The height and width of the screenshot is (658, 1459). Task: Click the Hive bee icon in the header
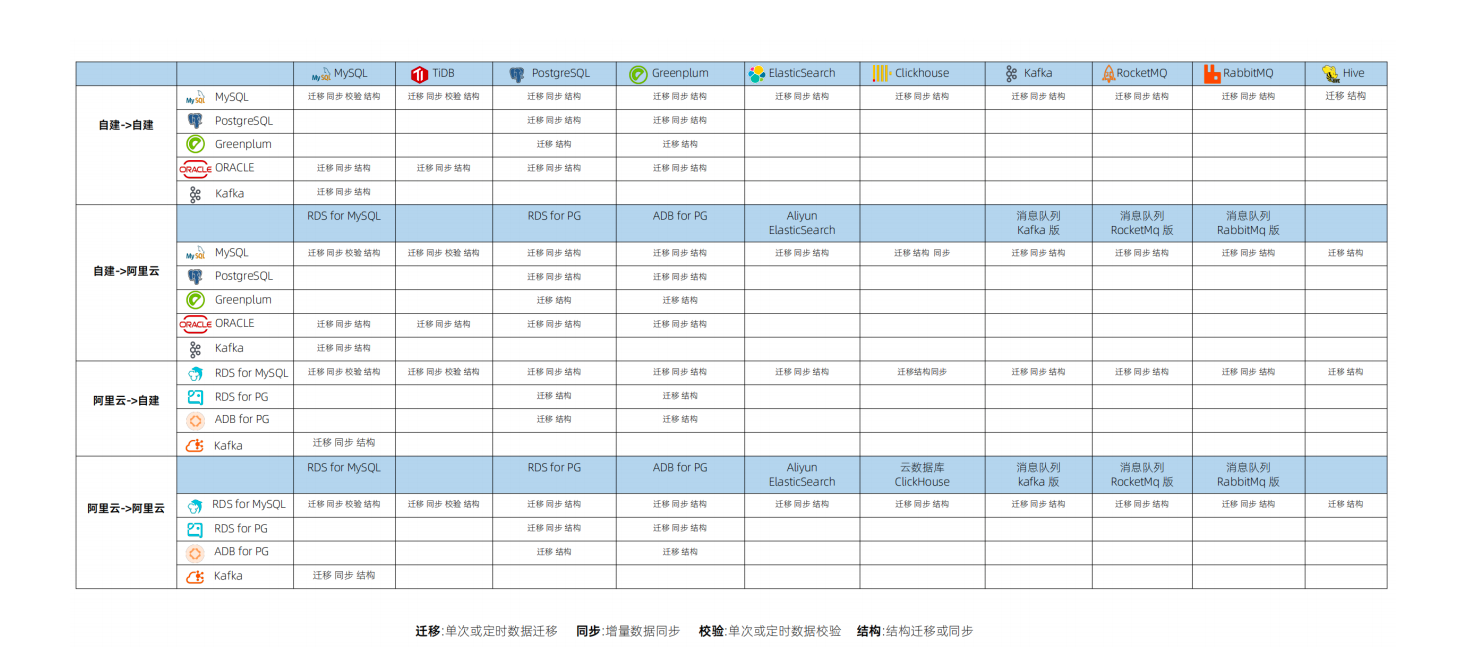1330,73
